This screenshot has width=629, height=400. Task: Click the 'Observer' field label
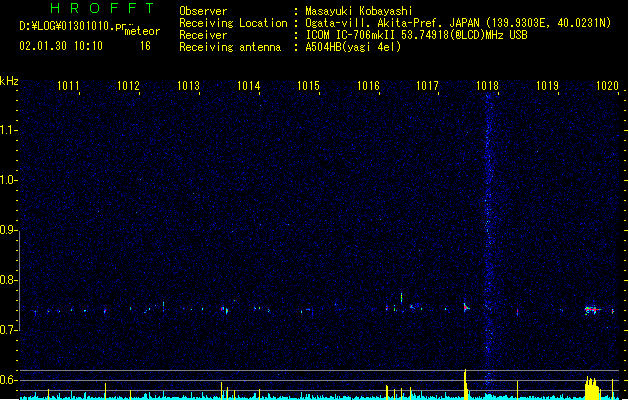click(203, 11)
